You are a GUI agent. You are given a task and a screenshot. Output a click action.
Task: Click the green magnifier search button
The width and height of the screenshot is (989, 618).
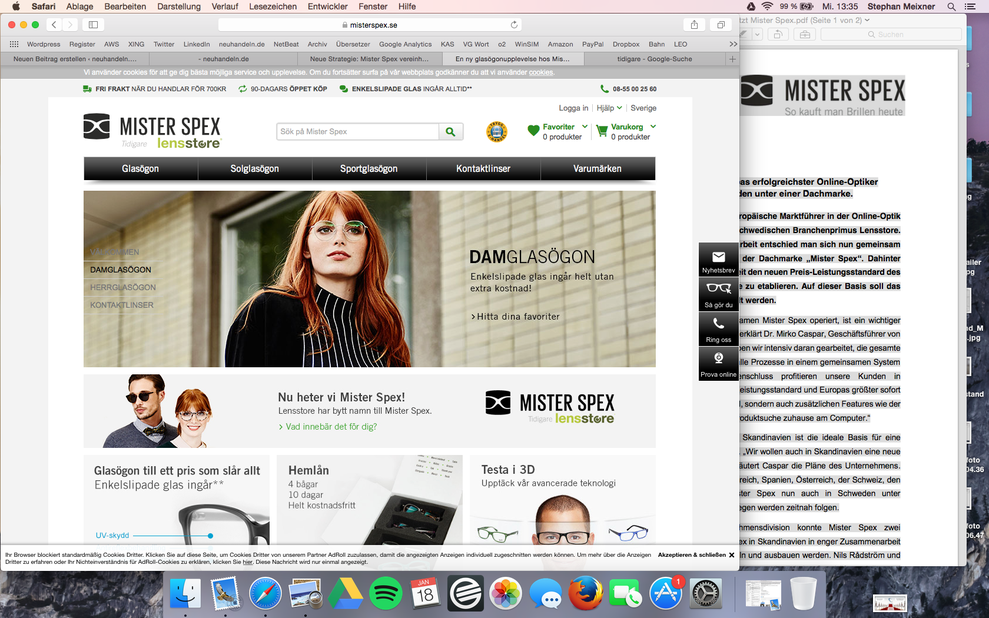pos(450,132)
